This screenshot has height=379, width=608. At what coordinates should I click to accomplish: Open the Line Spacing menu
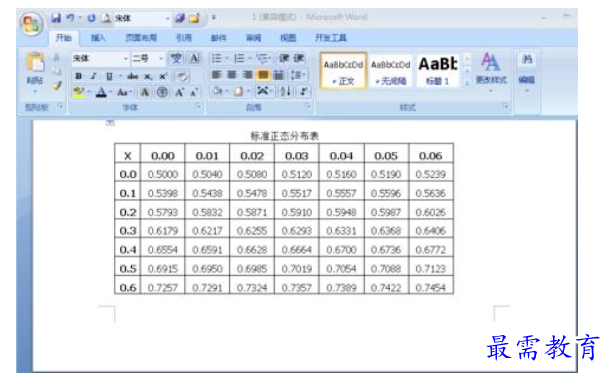298,74
